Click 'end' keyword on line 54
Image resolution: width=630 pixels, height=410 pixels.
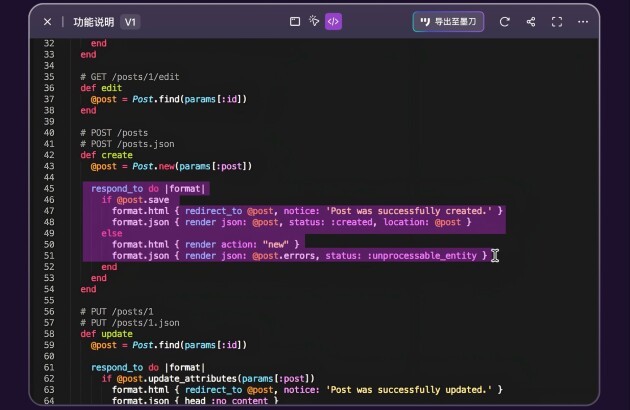click(88, 289)
